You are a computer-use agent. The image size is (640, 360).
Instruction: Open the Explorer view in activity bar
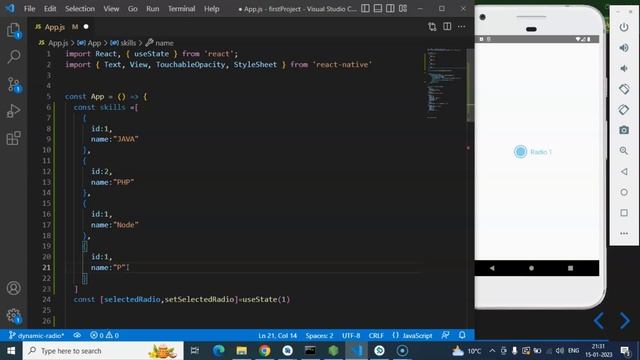point(13,30)
